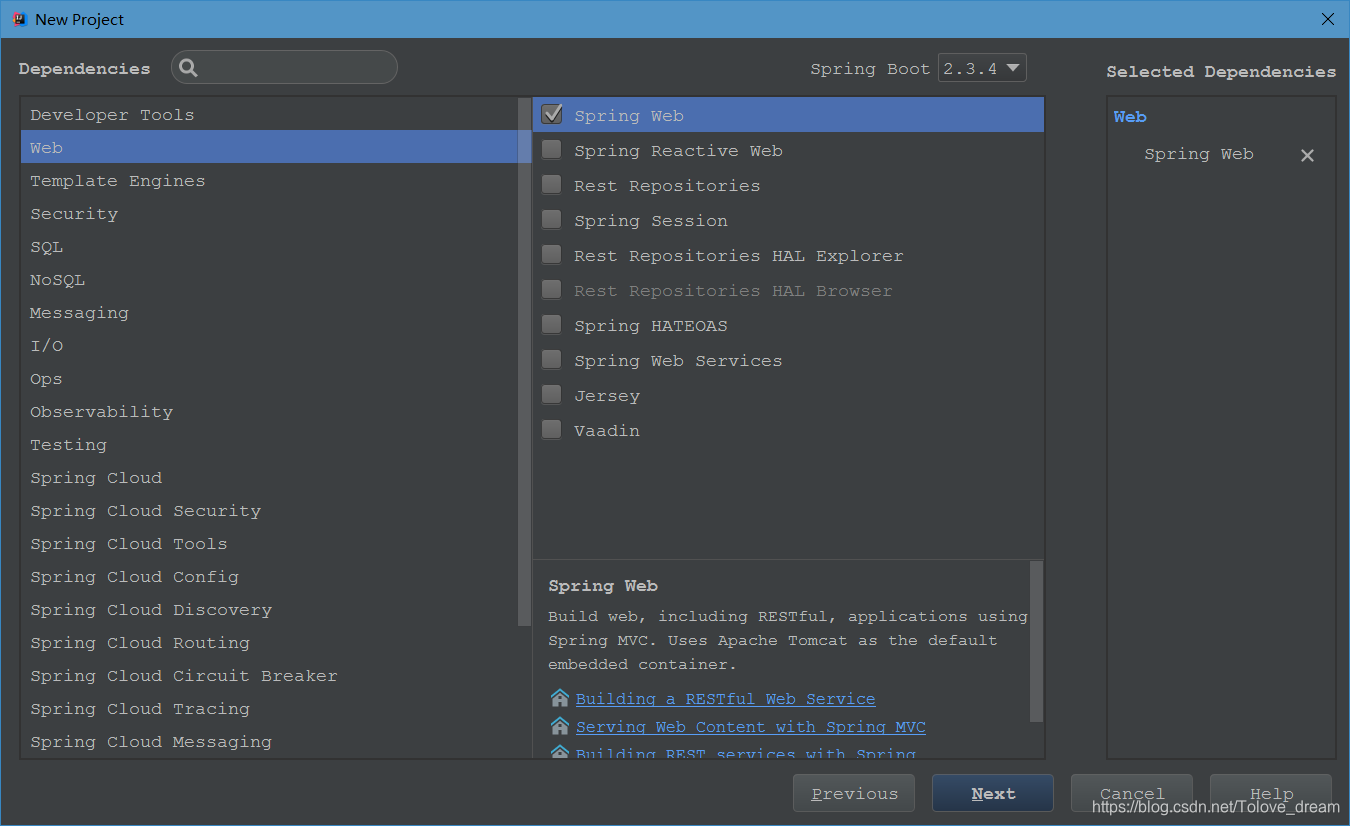Click the house icon beside Building a RESTful Web Service
Viewport: 1350px width, 826px height.
pos(560,698)
